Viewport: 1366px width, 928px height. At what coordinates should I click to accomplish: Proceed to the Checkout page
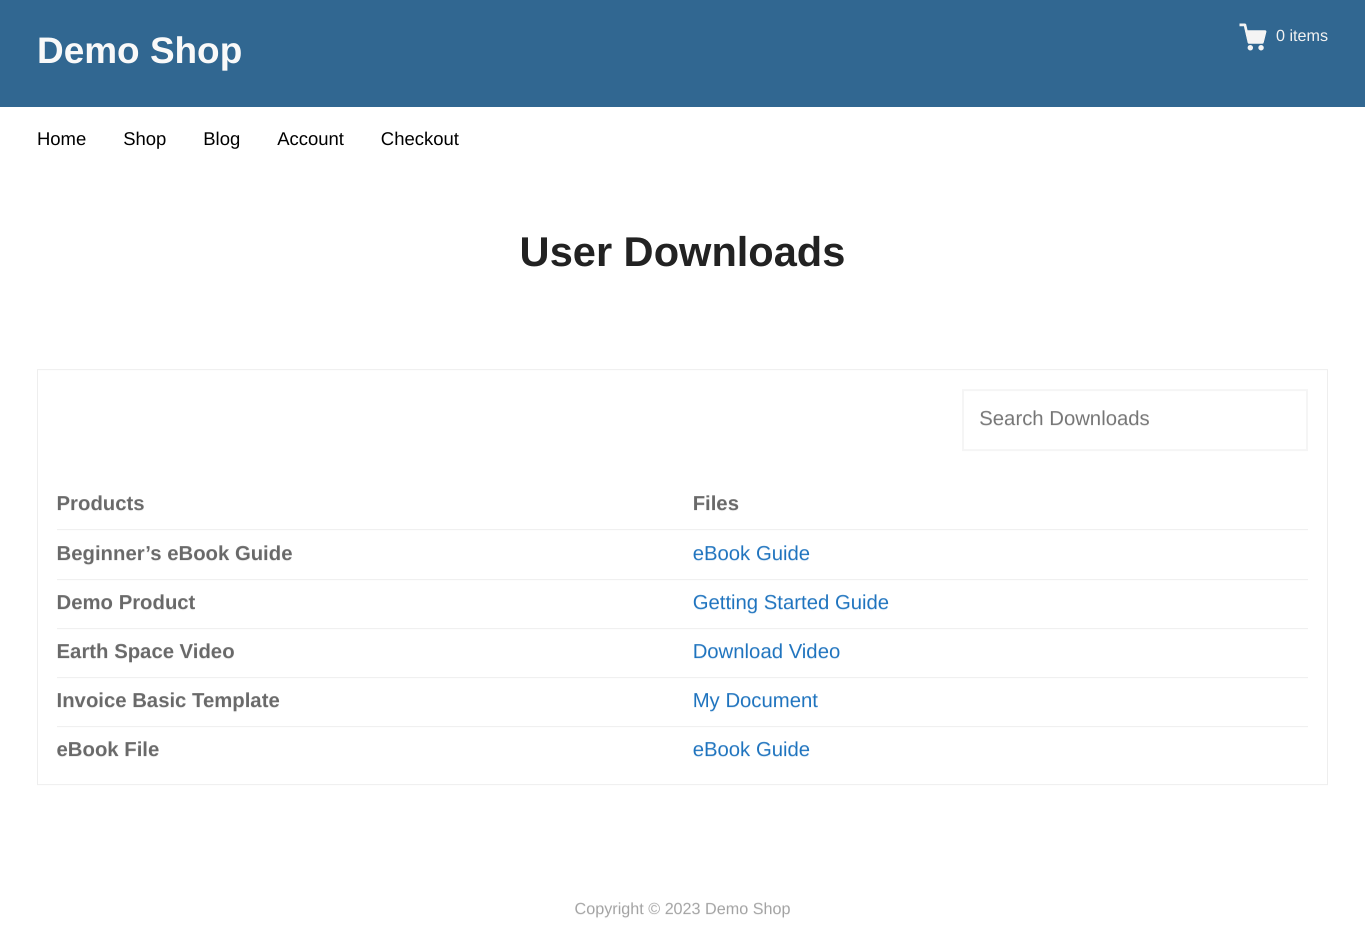(x=419, y=139)
